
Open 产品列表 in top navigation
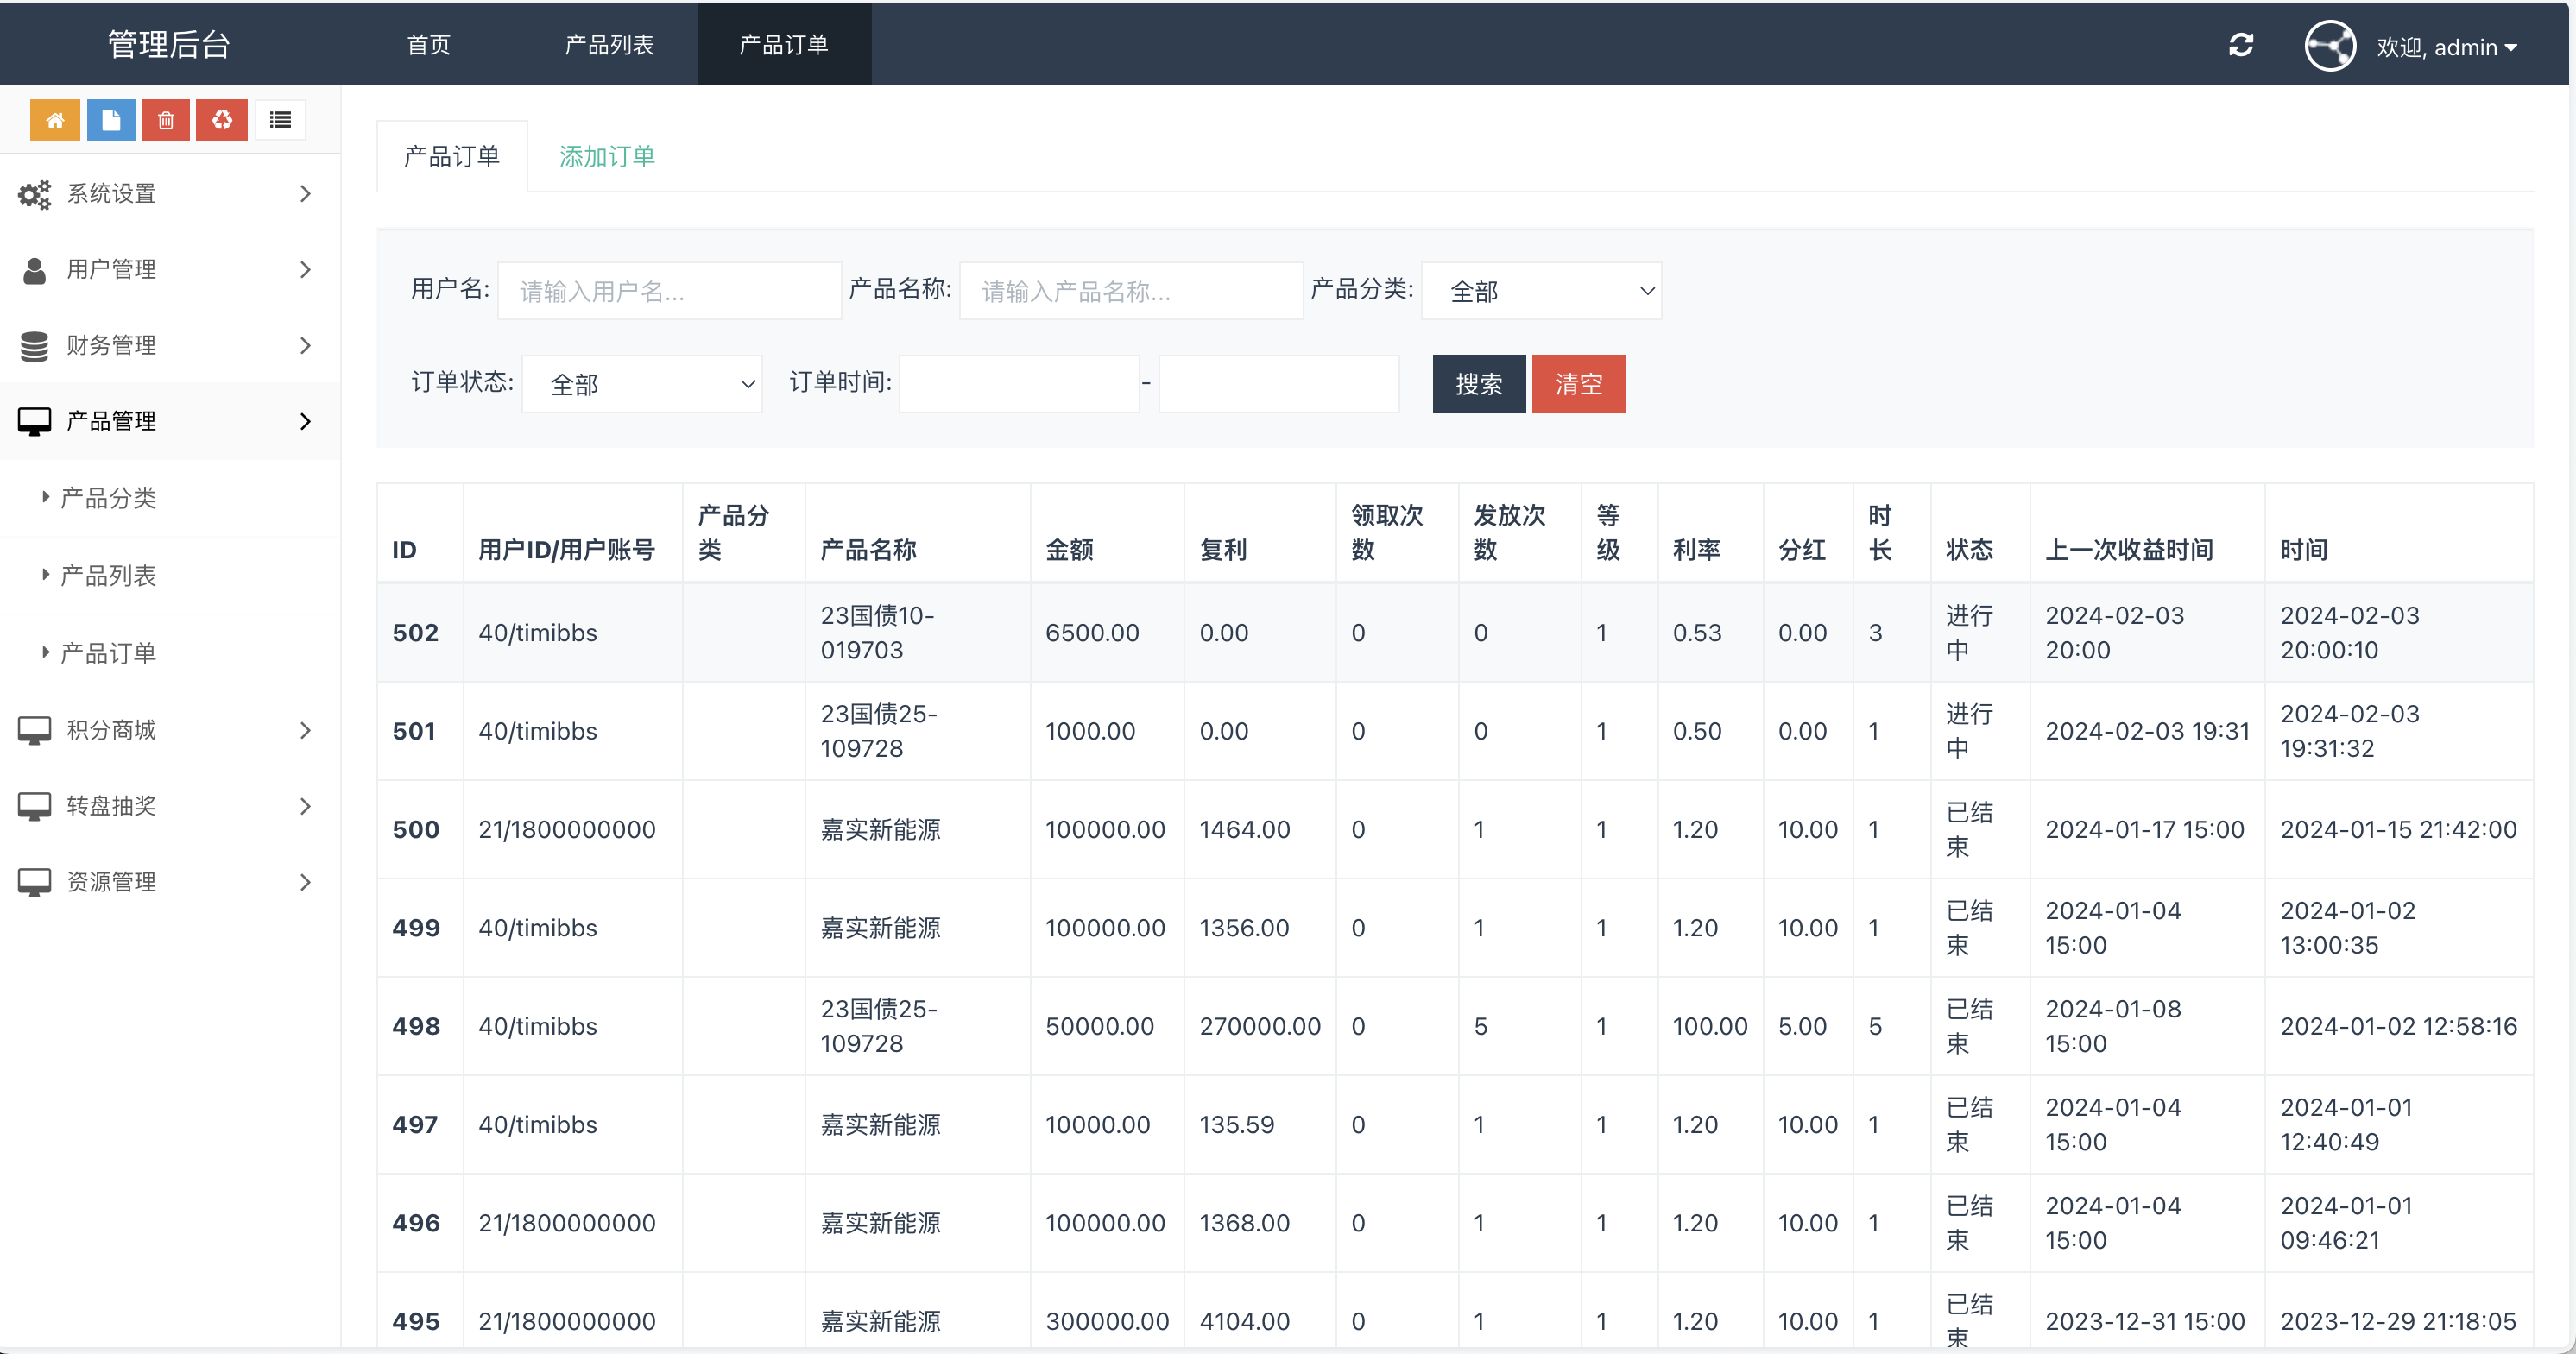(x=609, y=45)
